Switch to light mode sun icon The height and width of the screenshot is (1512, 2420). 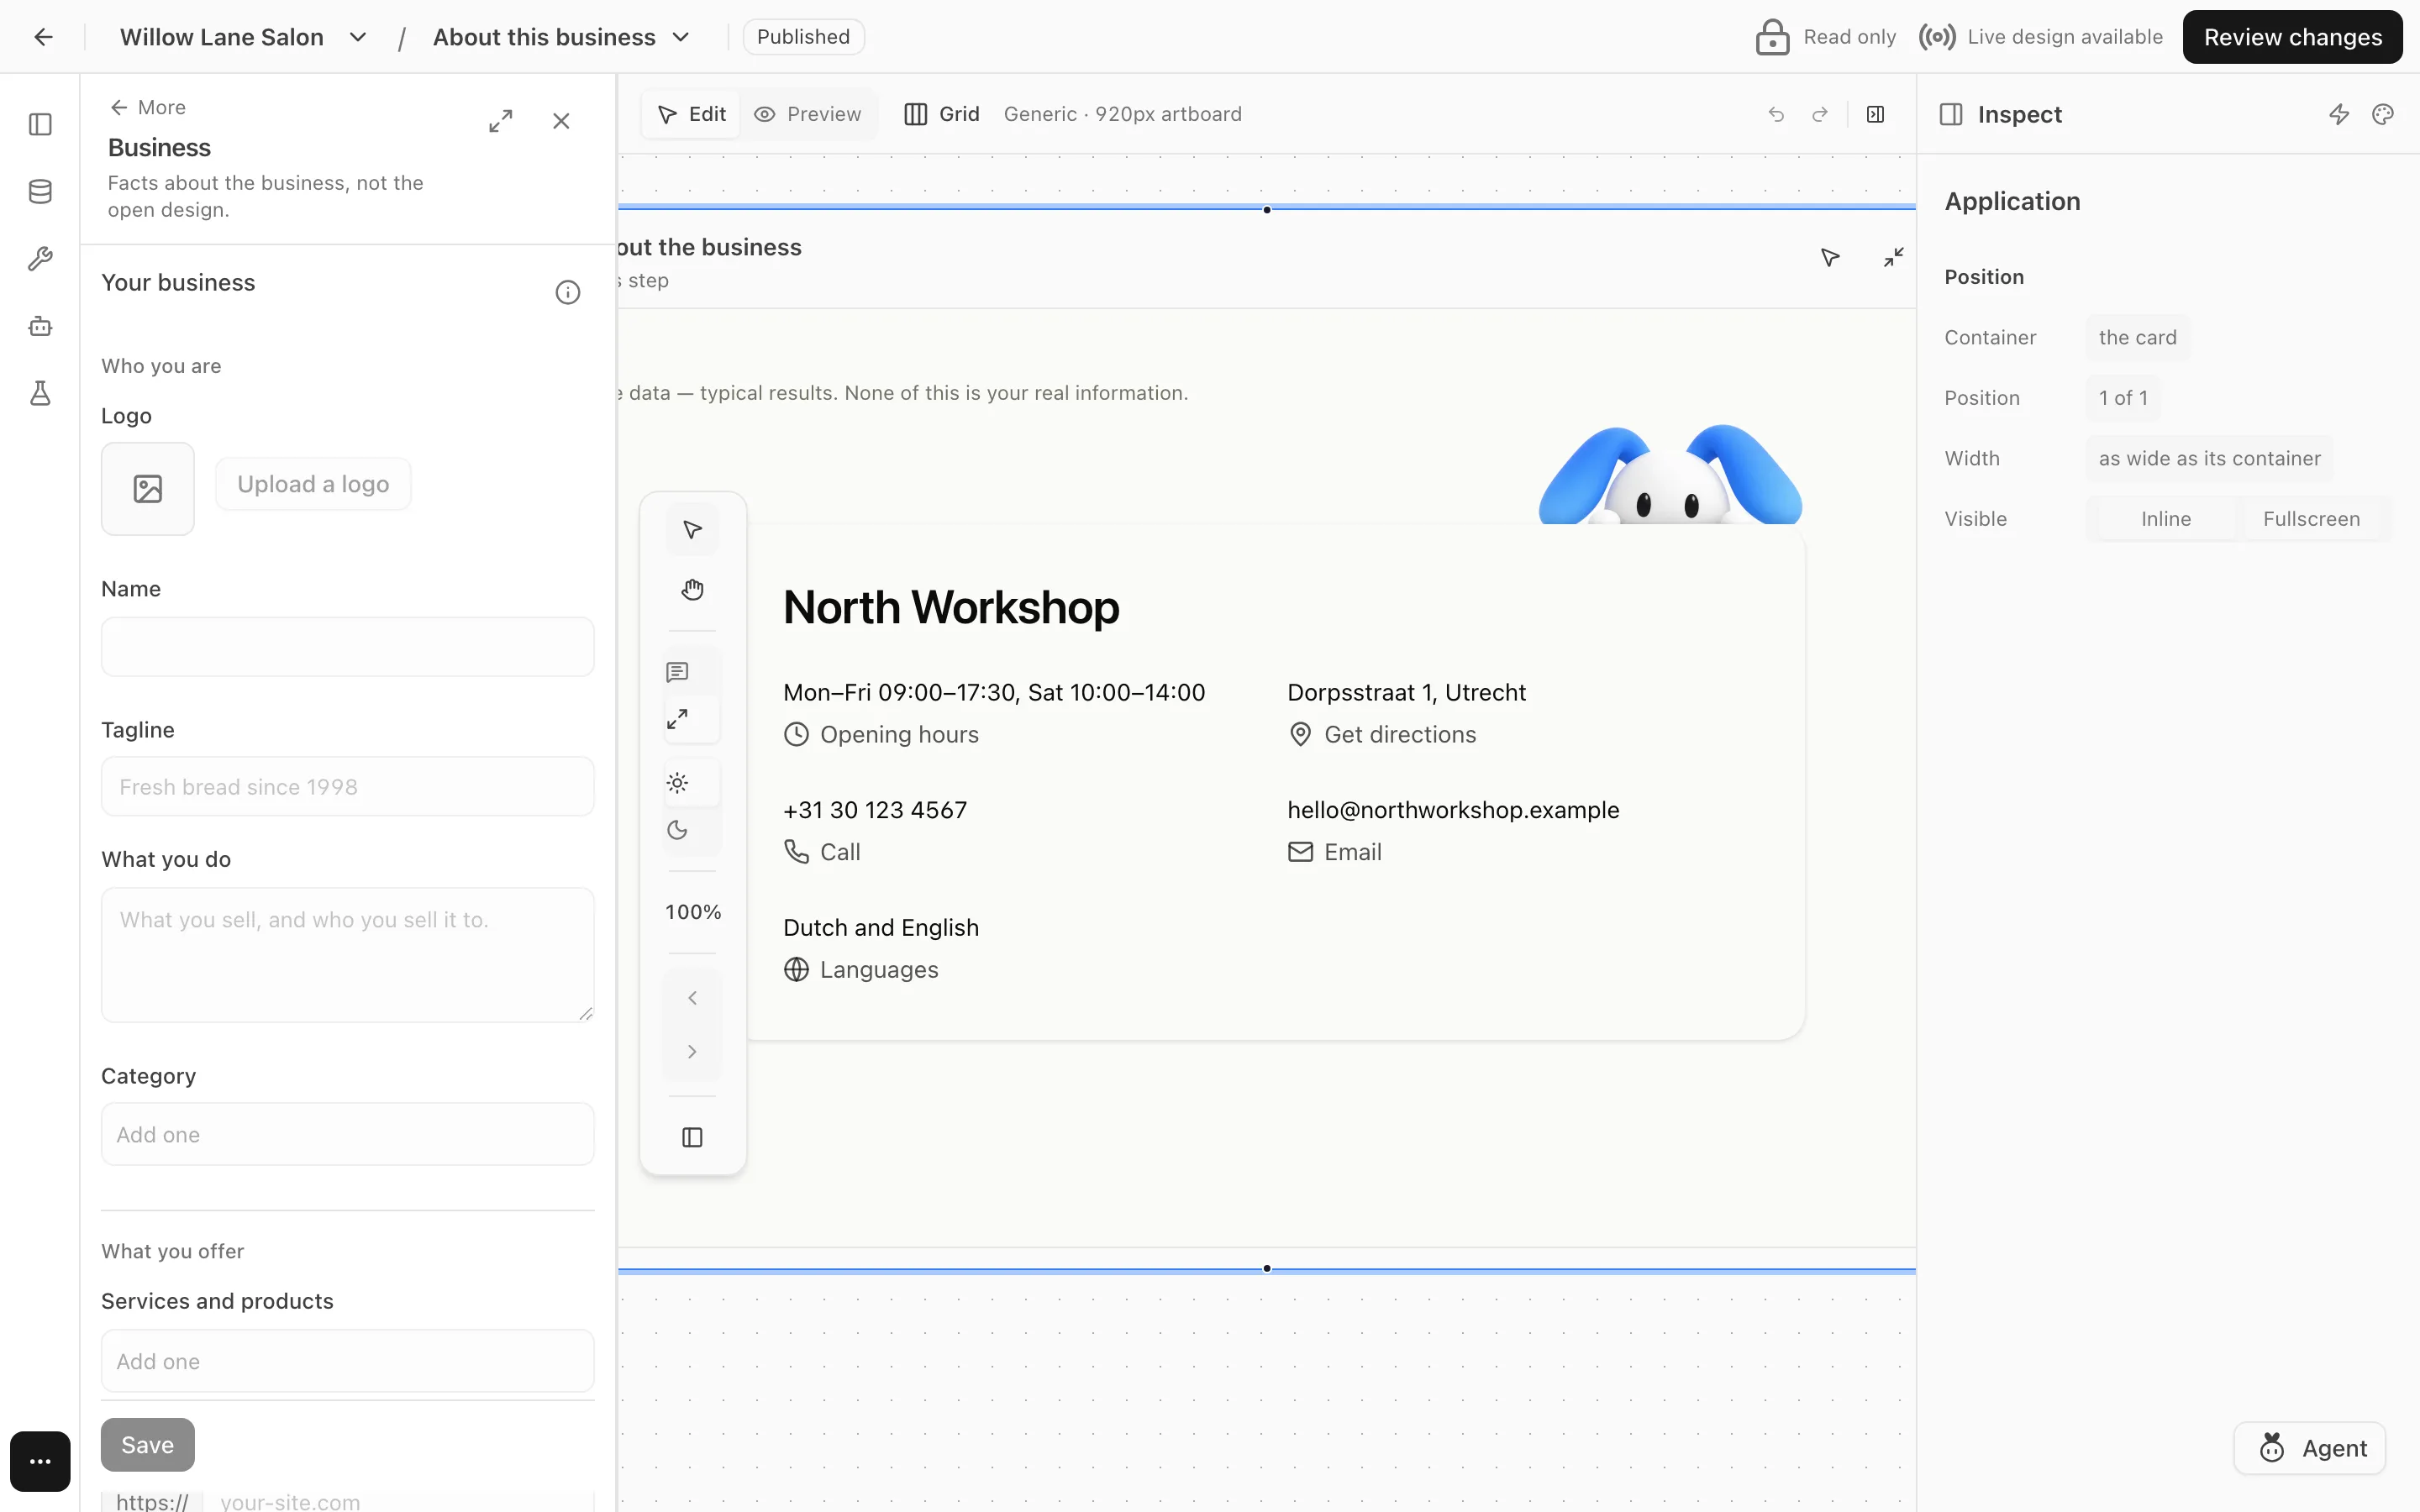pyautogui.click(x=678, y=783)
